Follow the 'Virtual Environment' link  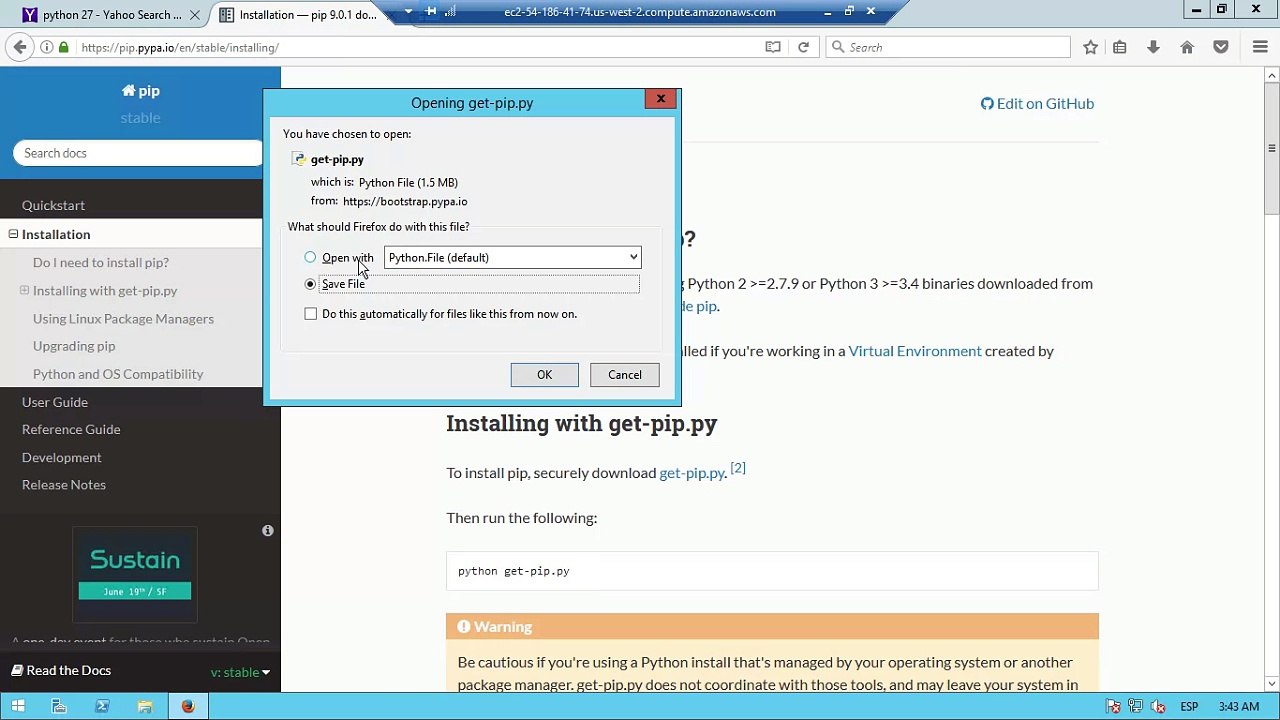tap(915, 351)
